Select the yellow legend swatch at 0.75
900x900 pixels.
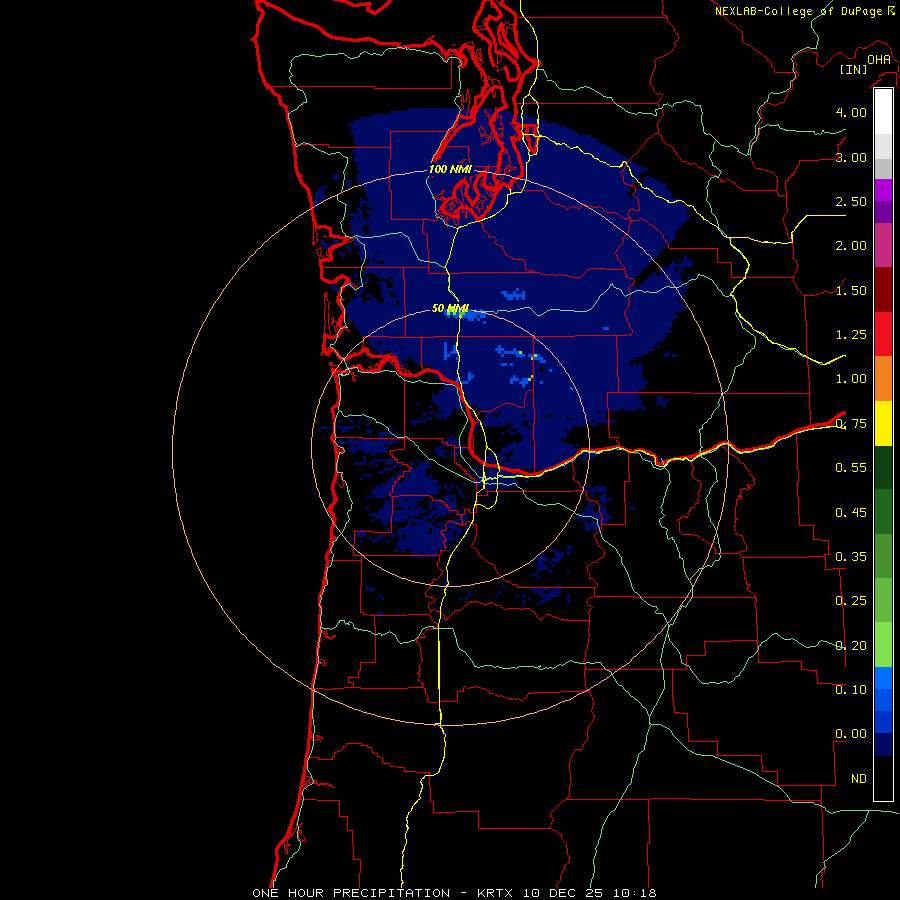click(883, 424)
